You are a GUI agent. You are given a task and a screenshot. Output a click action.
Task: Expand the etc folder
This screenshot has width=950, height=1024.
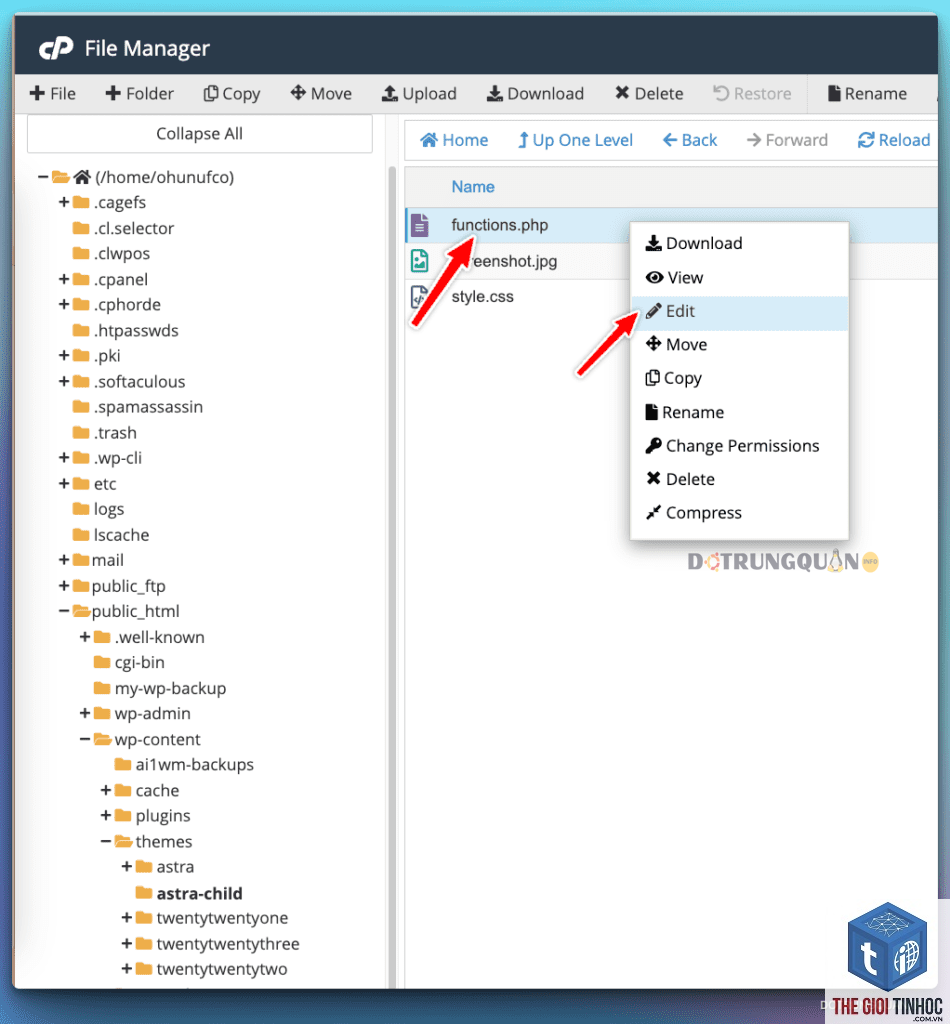click(64, 484)
